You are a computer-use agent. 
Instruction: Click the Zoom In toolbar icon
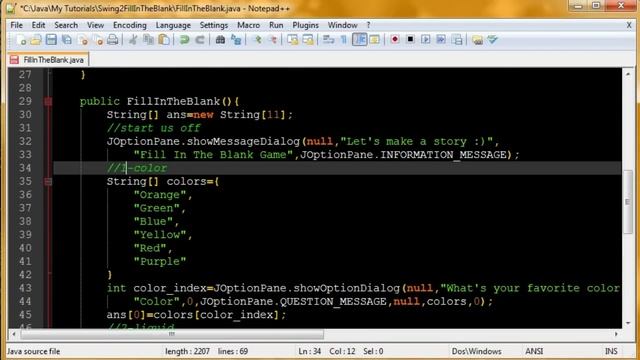tap(258, 40)
